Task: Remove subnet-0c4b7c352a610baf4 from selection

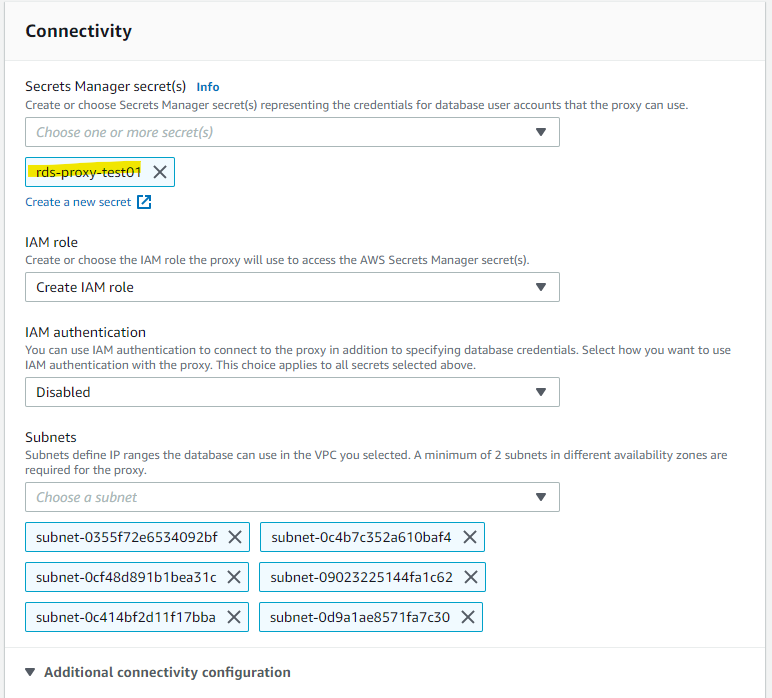Action: pos(470,537)
